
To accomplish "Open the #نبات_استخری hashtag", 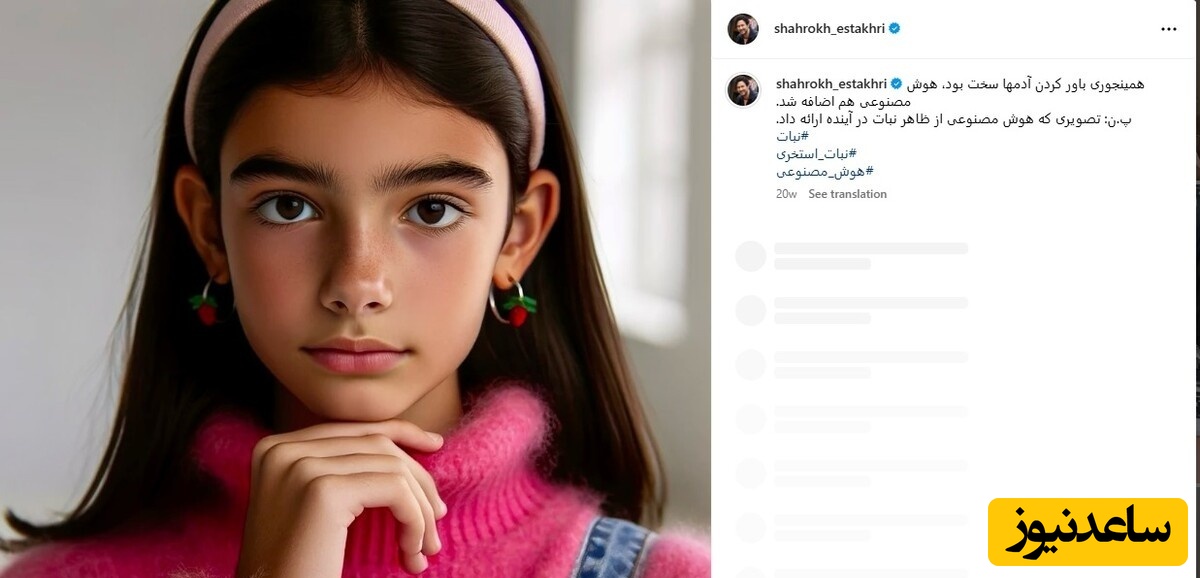I will coord(816,154).
